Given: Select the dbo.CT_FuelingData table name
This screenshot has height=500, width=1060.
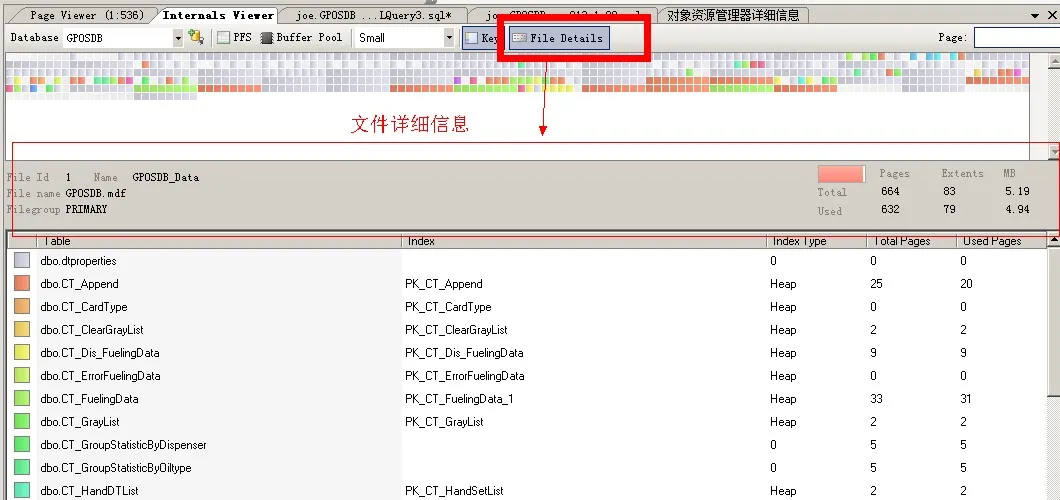Looking at the screenshot, I should (89, 399).
